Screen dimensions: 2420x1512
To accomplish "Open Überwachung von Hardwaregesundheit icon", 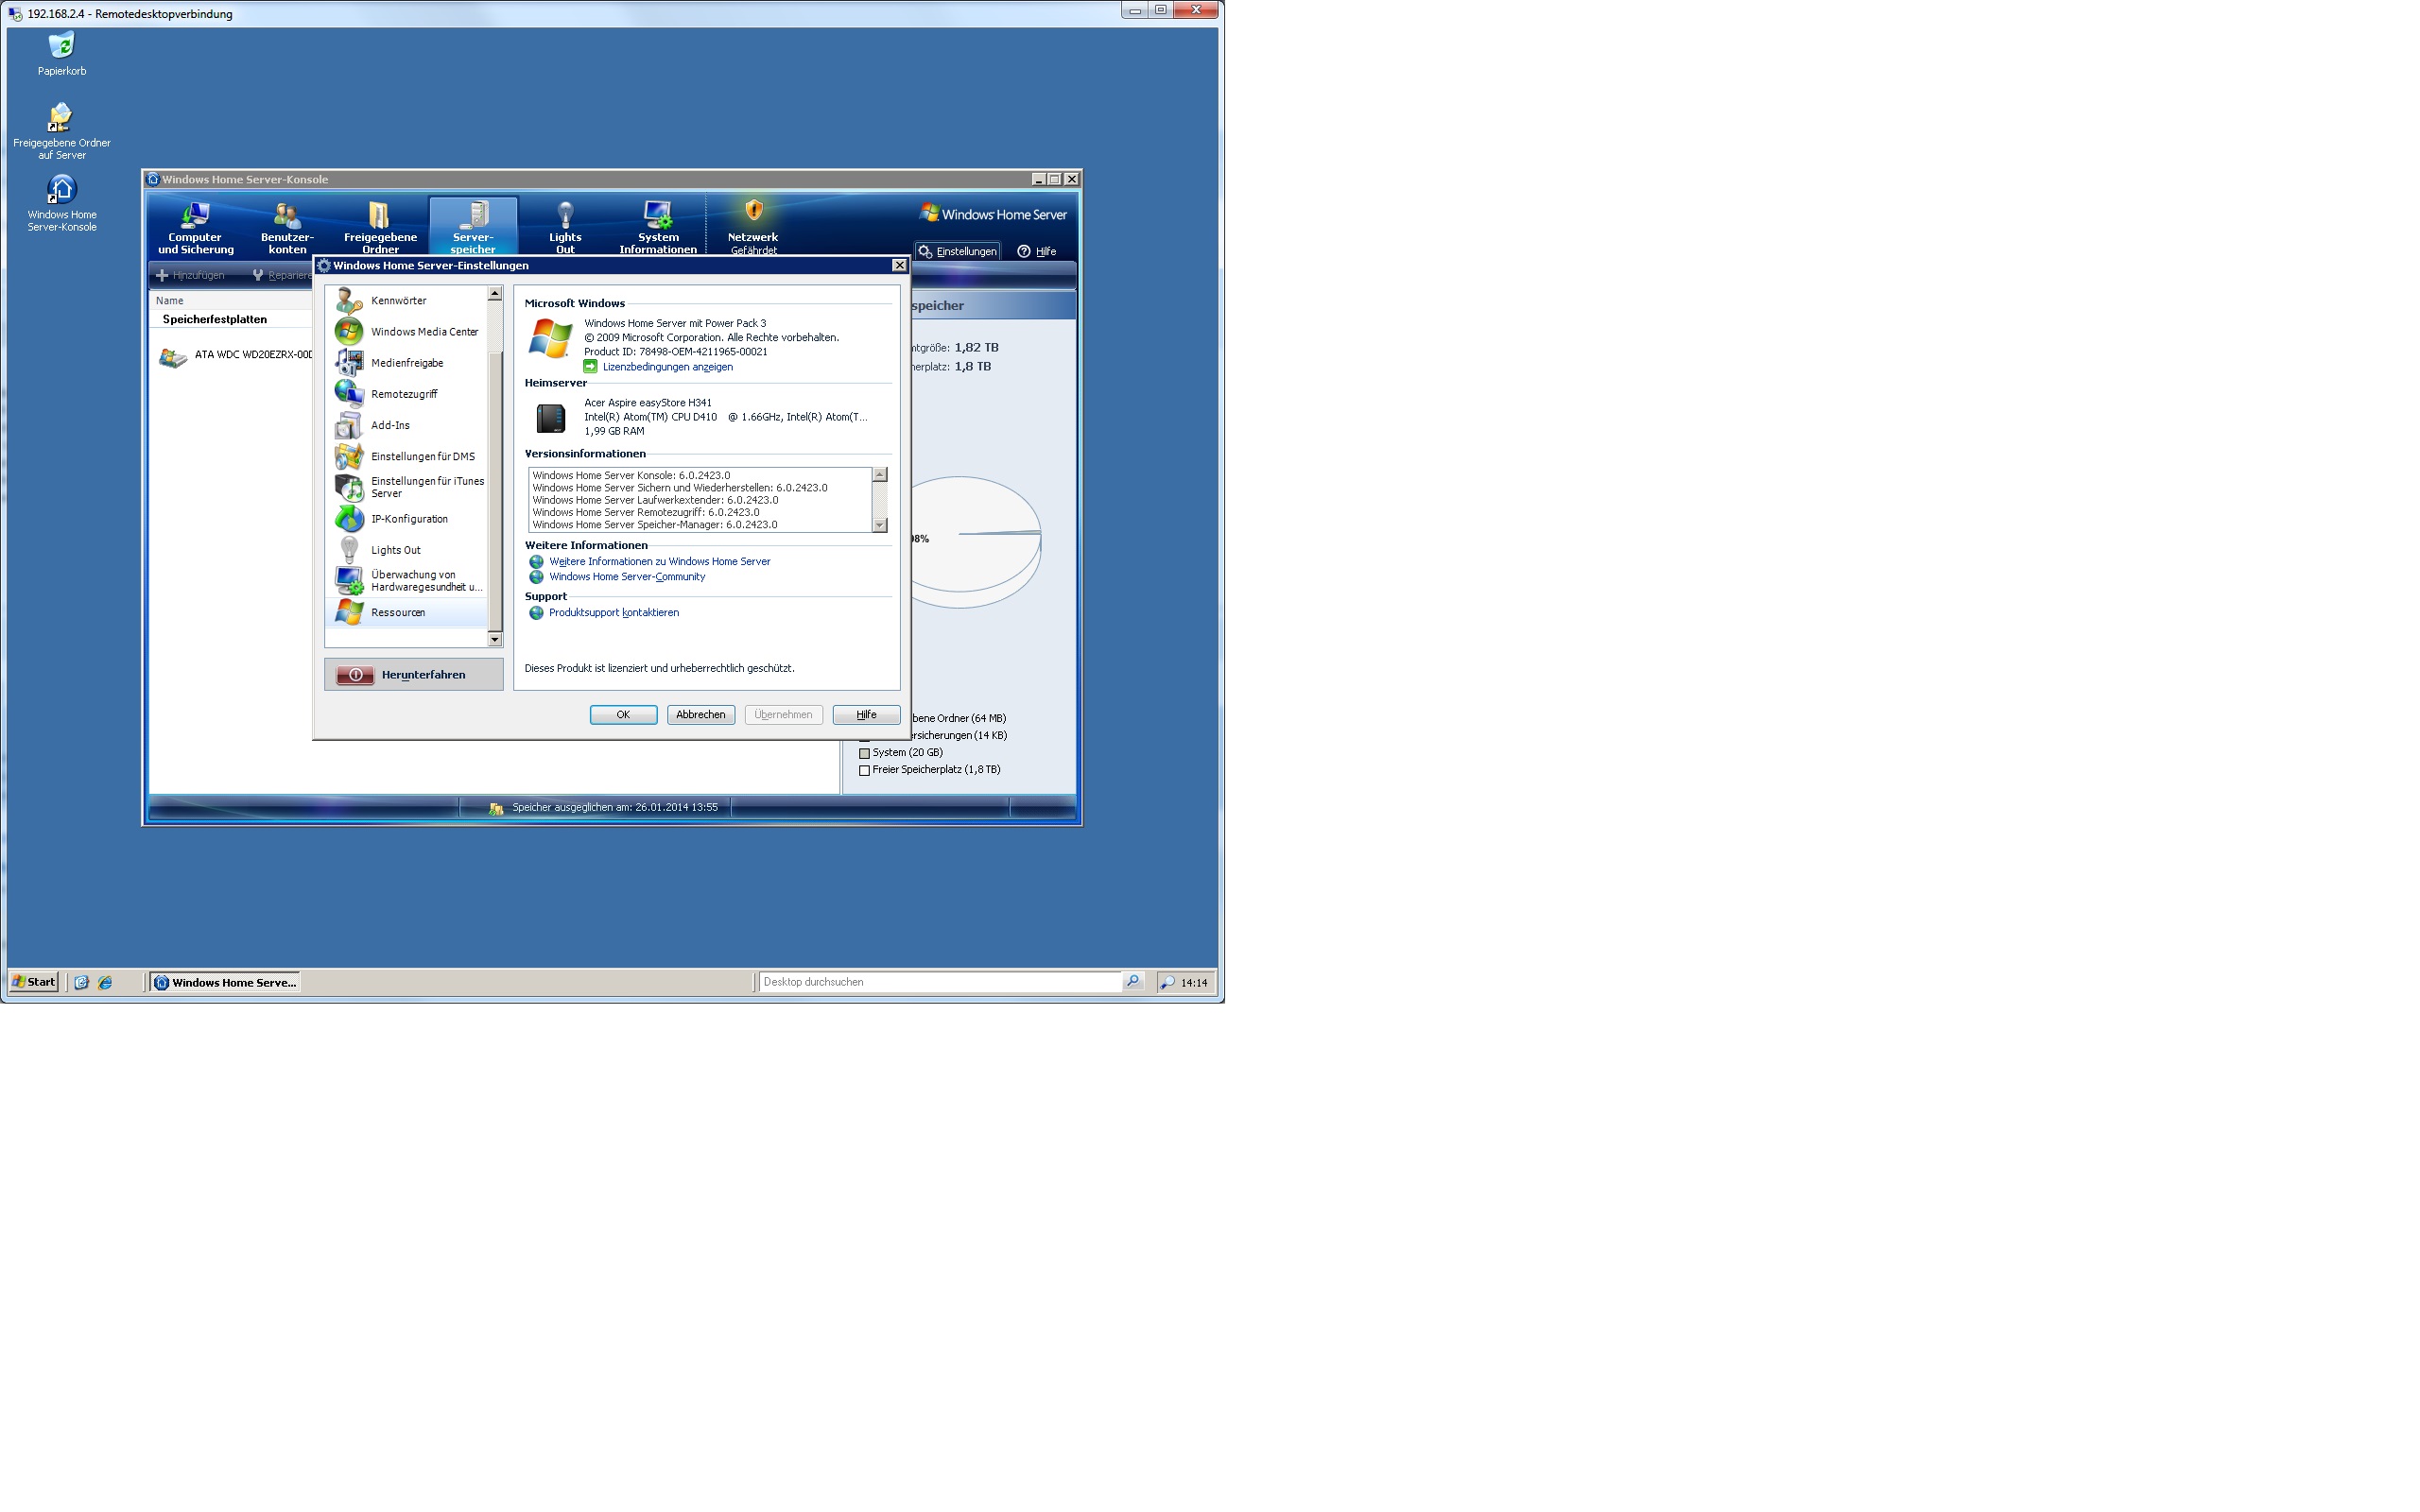I will [x=348, y=581].
